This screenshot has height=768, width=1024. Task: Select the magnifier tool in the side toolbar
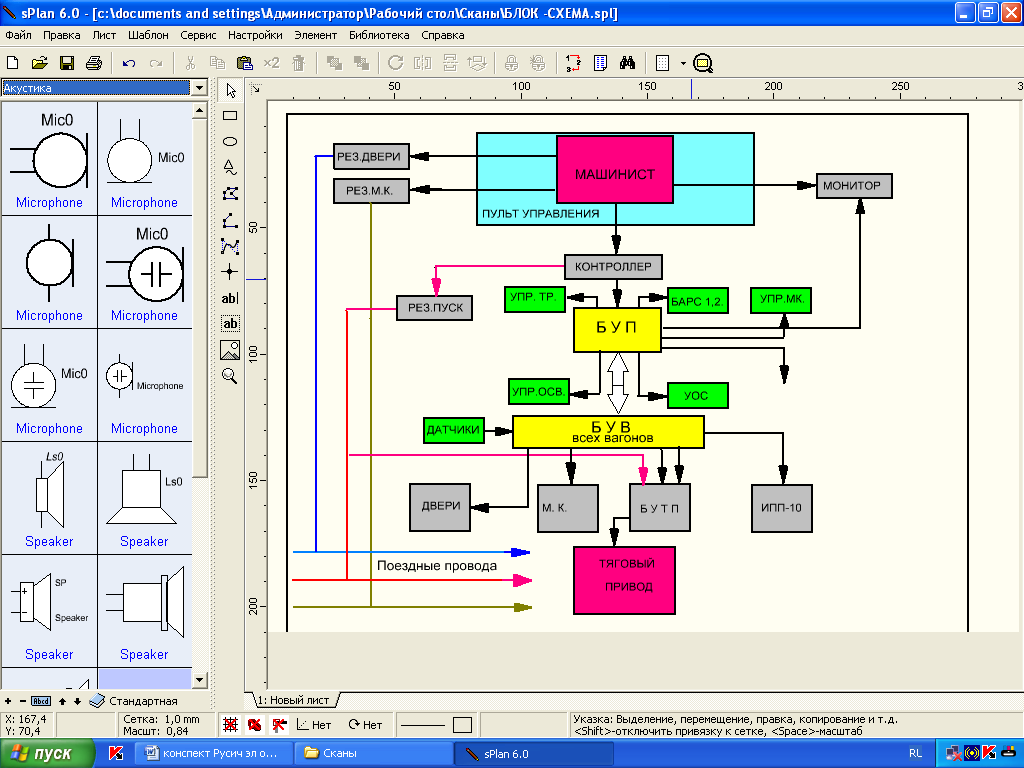[230, 376]
